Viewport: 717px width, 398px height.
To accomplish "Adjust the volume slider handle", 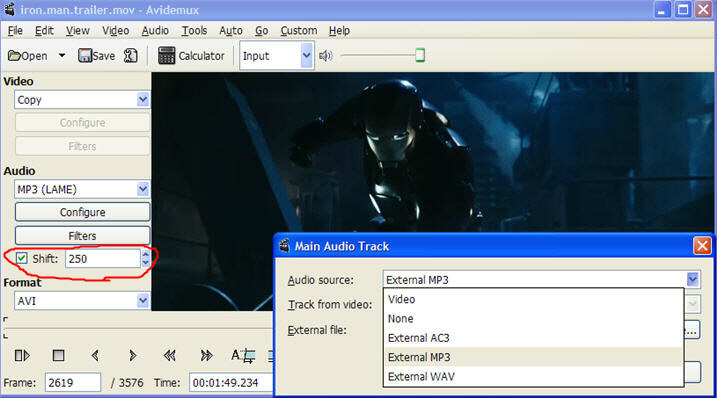I will tap(420, 55).
